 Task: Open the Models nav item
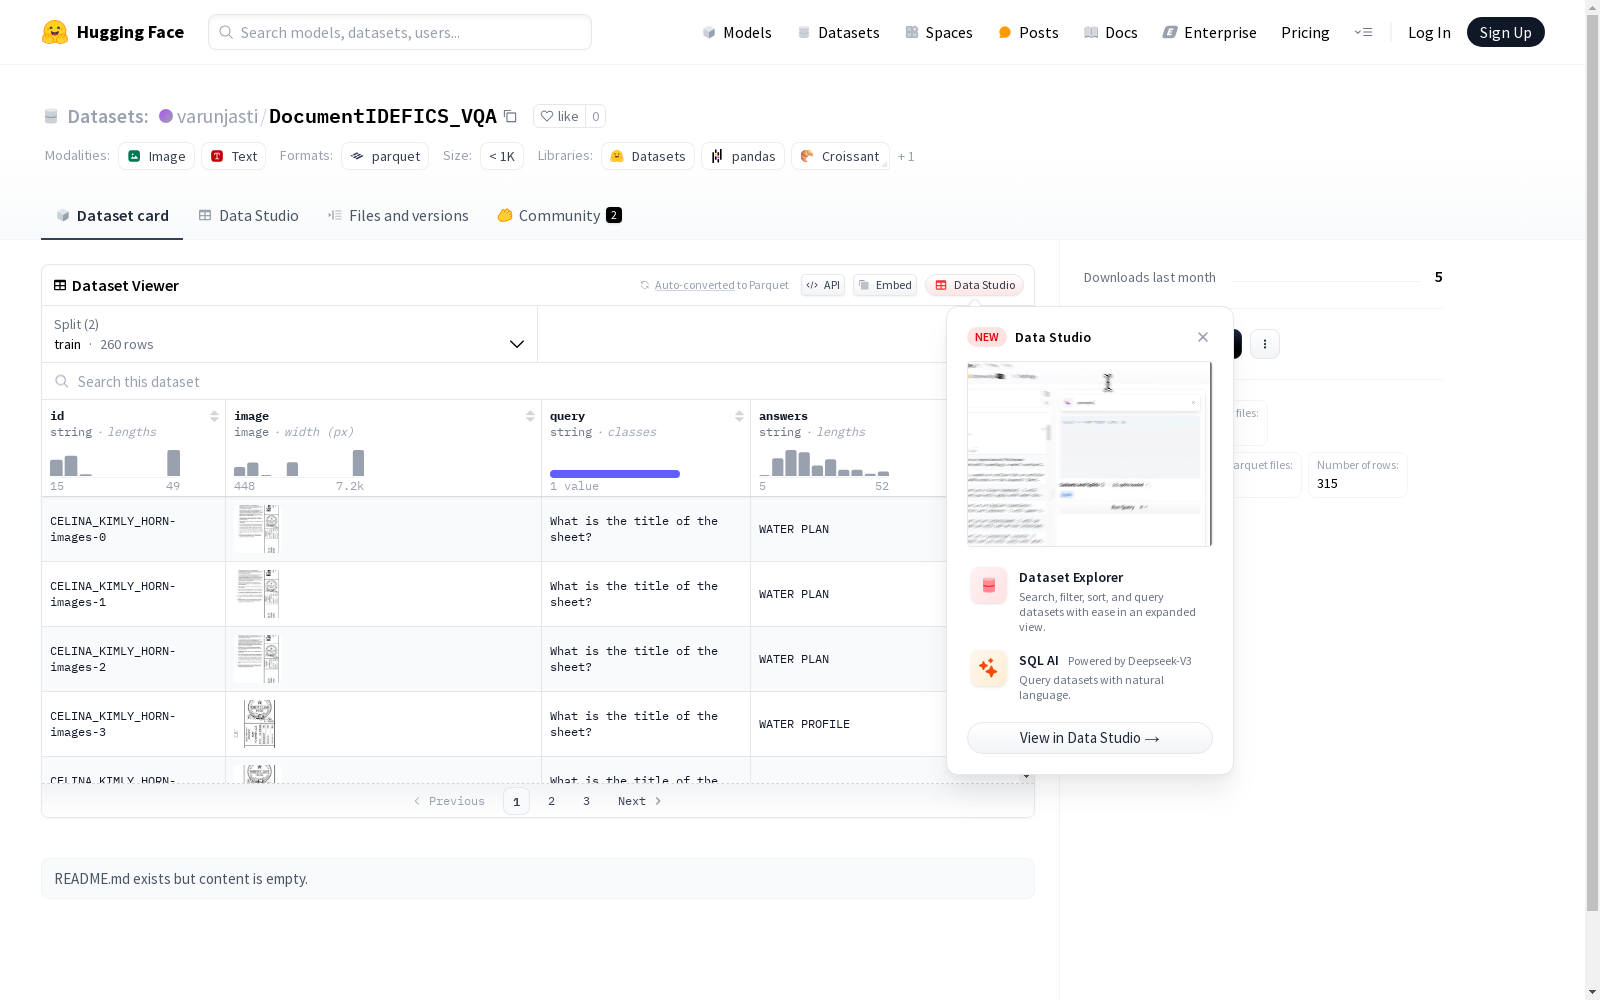[737, 32]
